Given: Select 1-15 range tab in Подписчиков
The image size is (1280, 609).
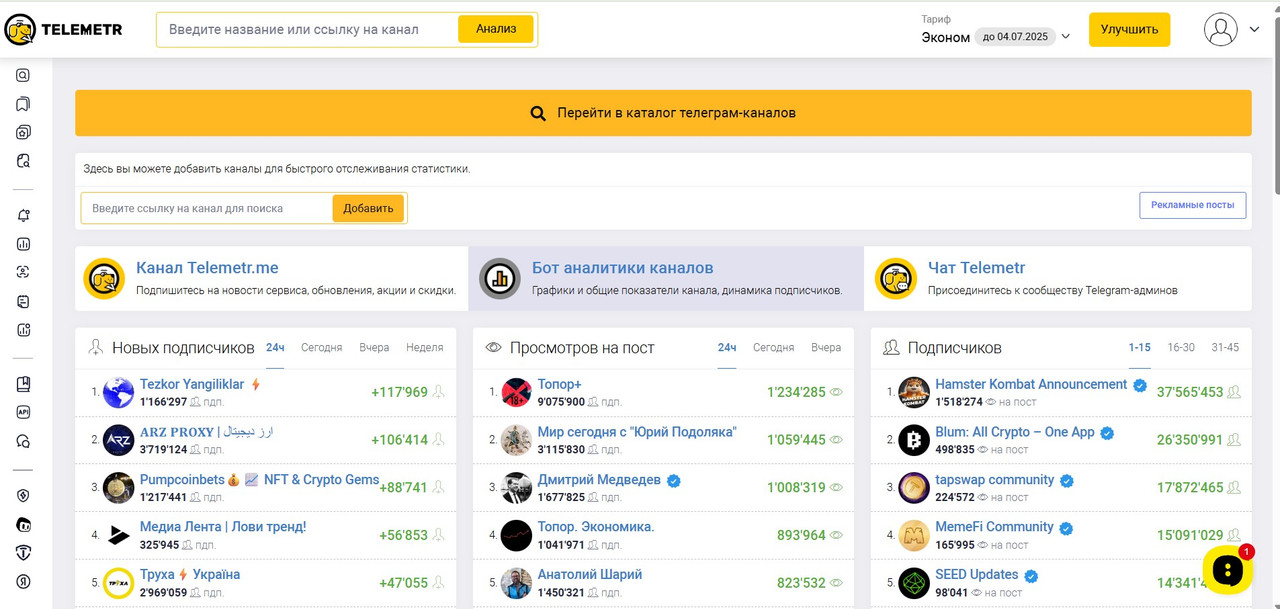Looking at the screenshot, I should 1140,347.
